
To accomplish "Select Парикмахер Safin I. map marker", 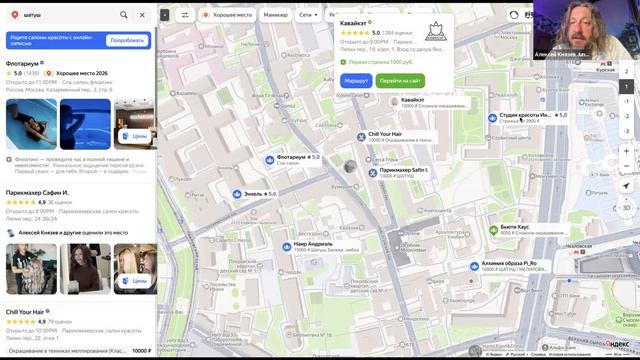I will tap(373, 173).
